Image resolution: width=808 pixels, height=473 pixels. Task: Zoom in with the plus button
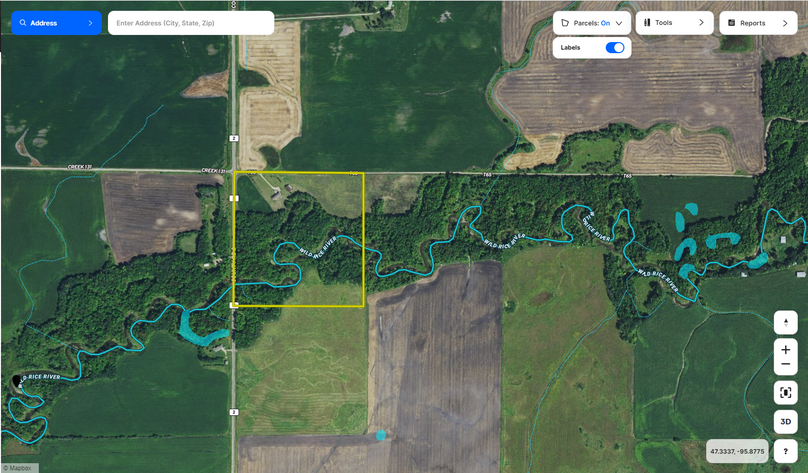coord(785,350)
